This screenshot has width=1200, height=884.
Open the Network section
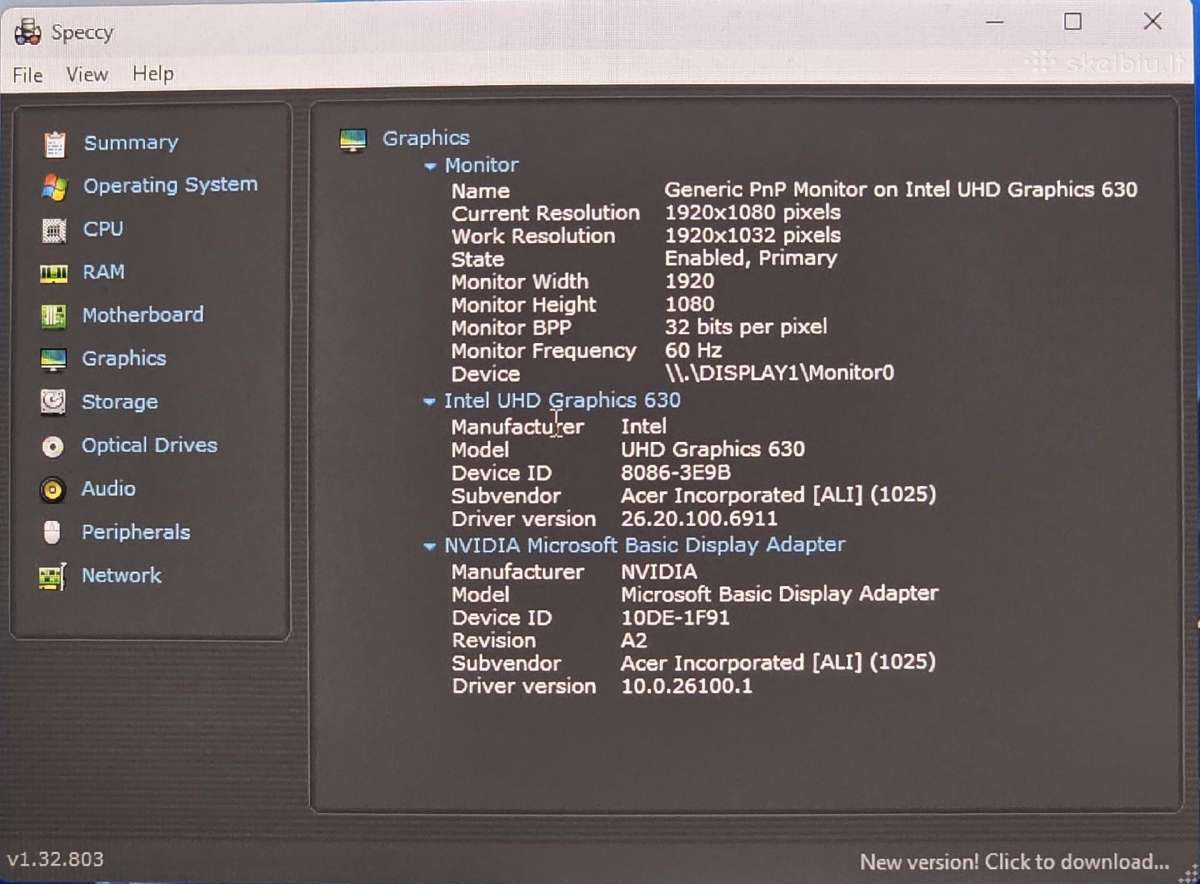[121, 575]
